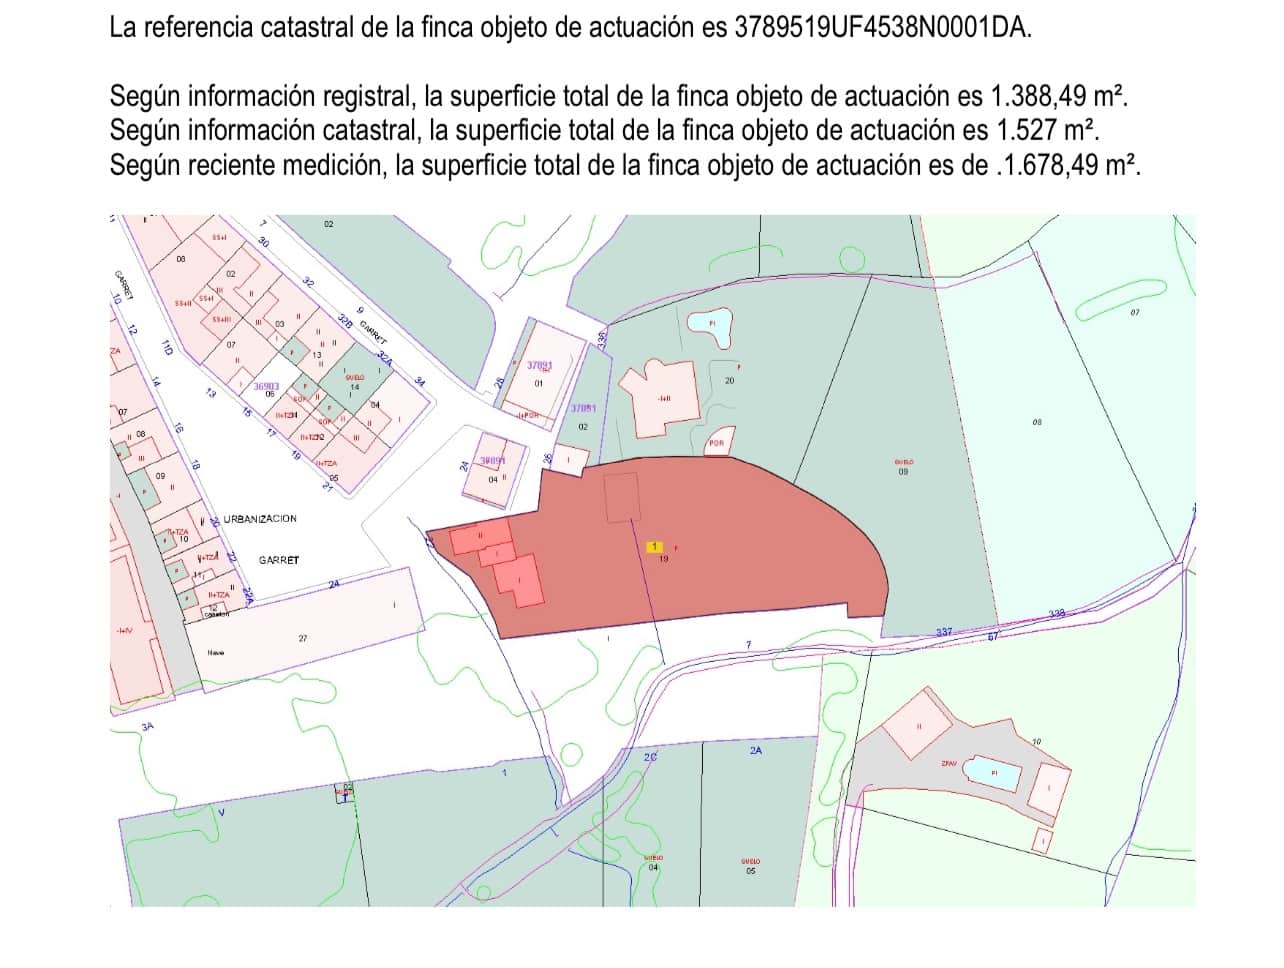Select the SUELO 05 parcel at the bottom
Viewport: 1284px width, 968px height.
[x=750, y=865]
